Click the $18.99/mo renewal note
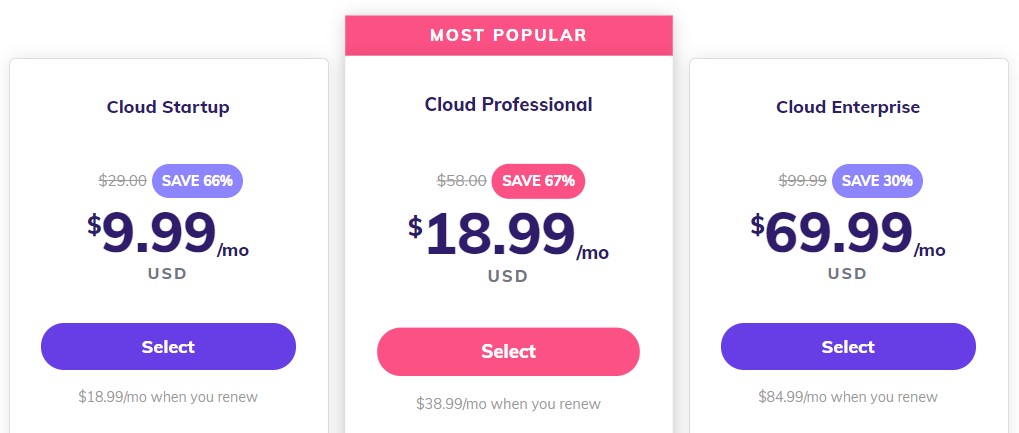1019x433 pixels. (168, 397)
